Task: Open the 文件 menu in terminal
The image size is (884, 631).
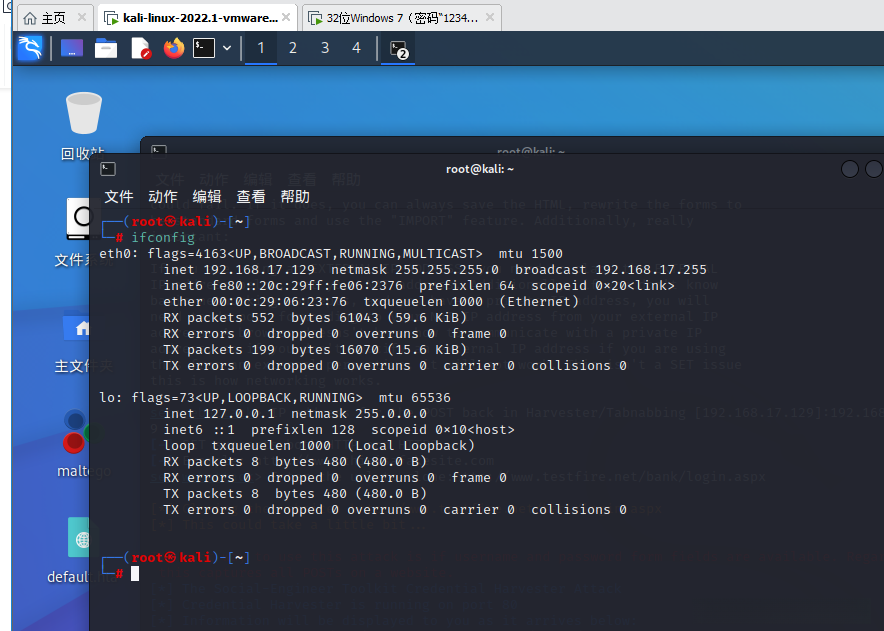Action: [119, 197]
